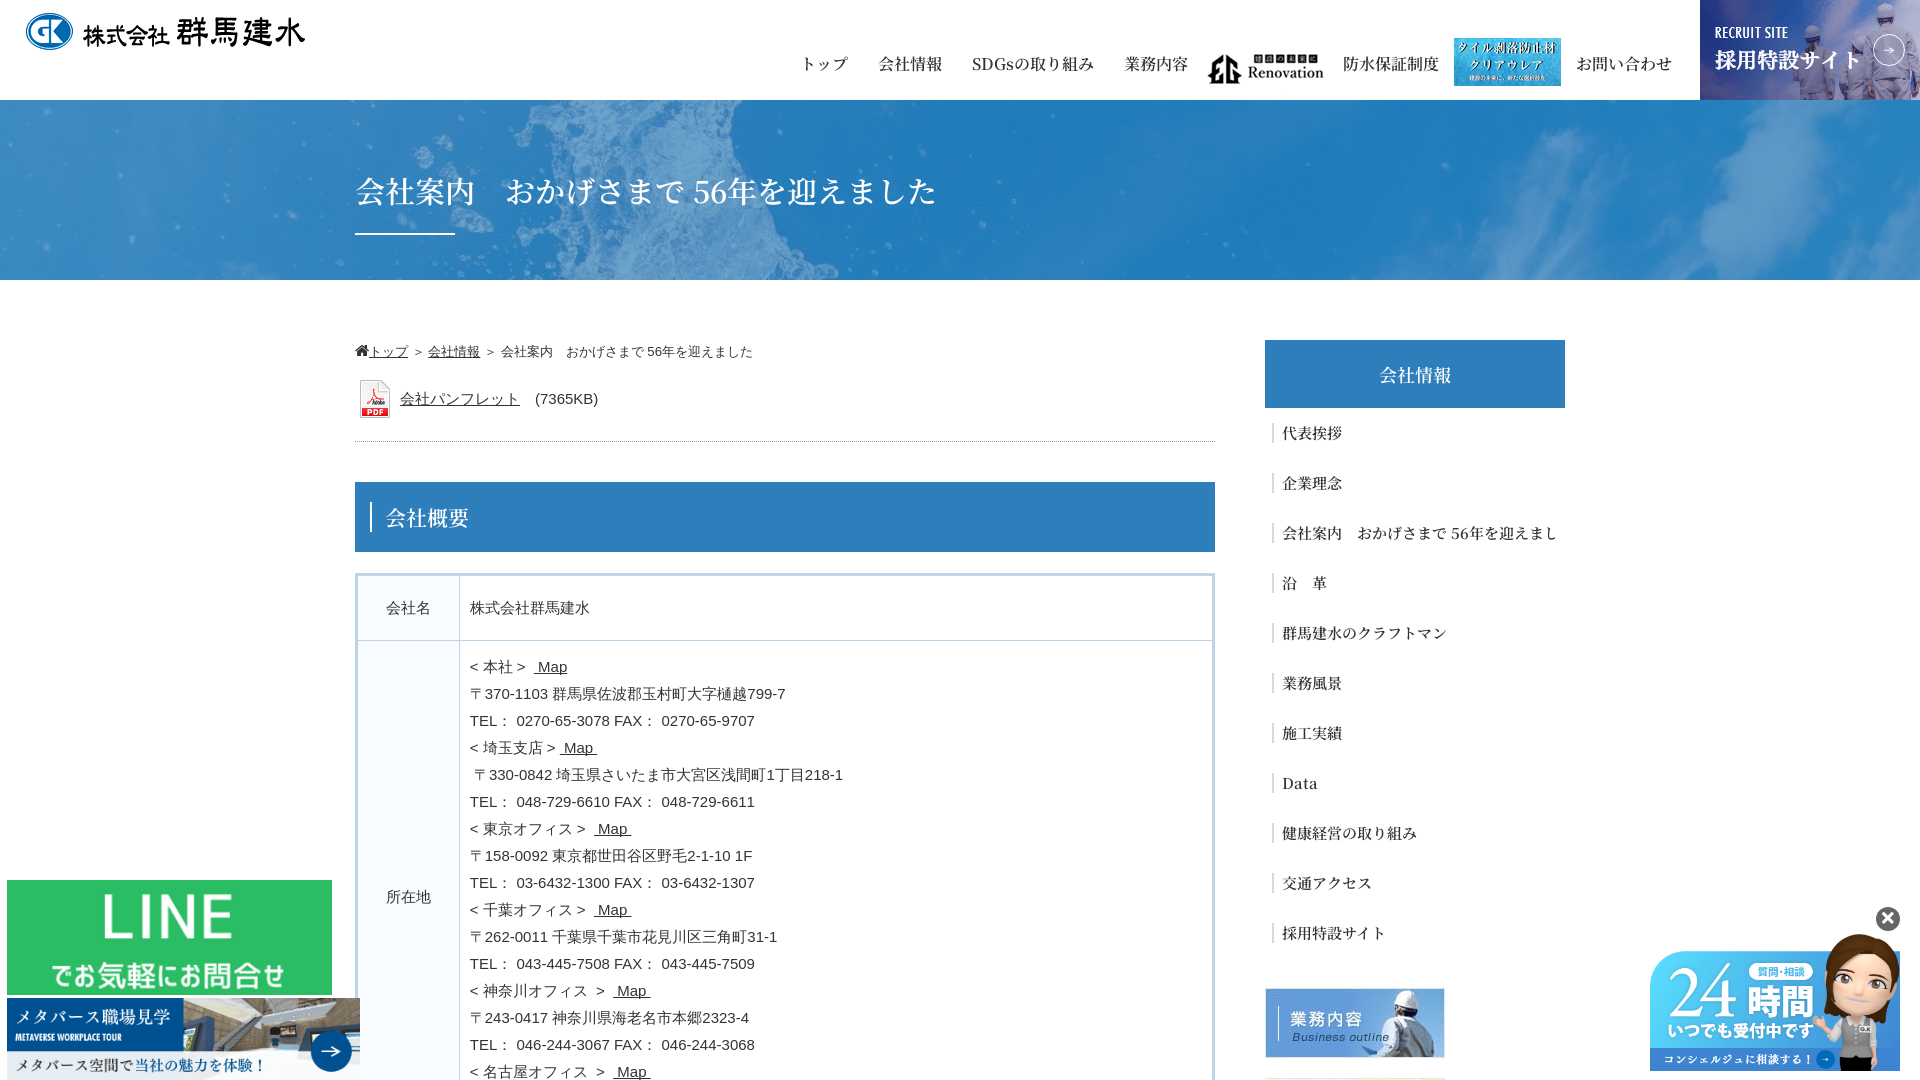
Task: Open the 本社 Map link
Action: (551, 667)
